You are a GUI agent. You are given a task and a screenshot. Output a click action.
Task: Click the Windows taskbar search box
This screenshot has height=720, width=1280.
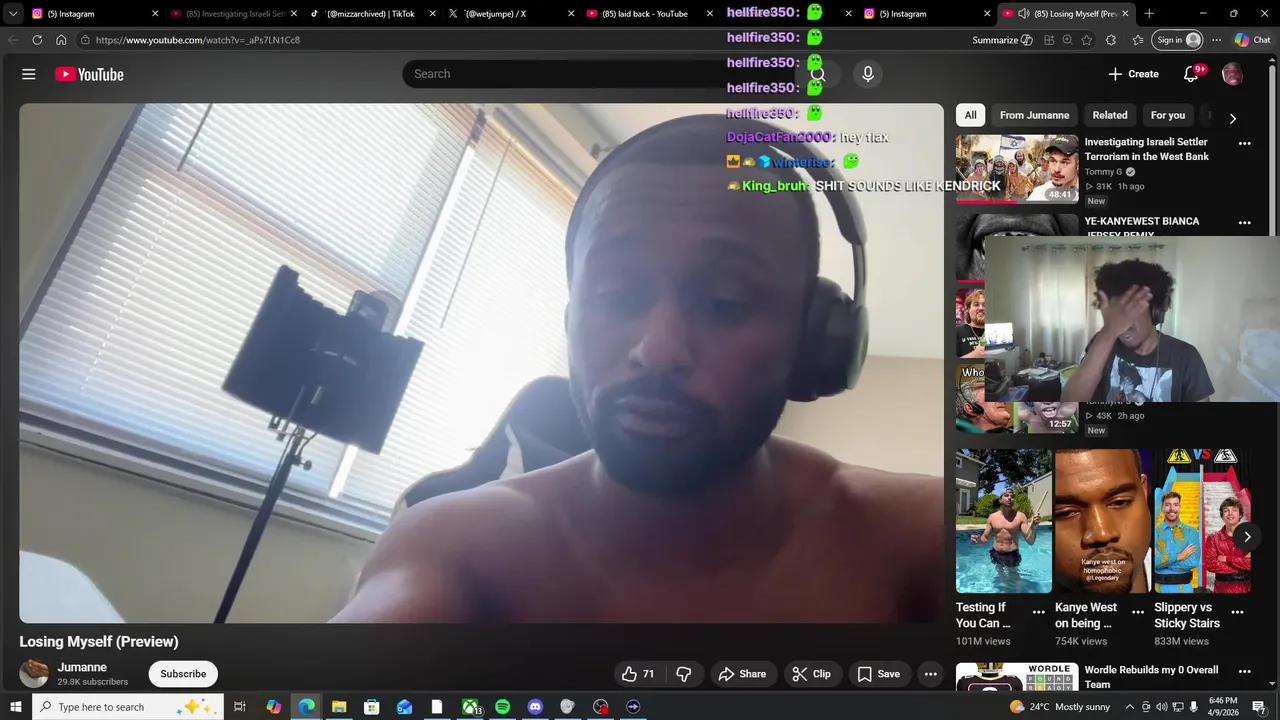tap(130, 707)
